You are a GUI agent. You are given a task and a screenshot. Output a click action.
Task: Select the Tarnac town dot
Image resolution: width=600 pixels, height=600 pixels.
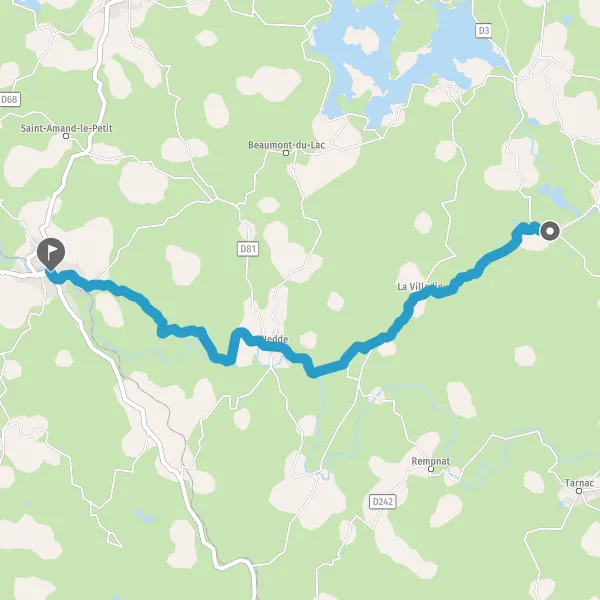point(579,491)
